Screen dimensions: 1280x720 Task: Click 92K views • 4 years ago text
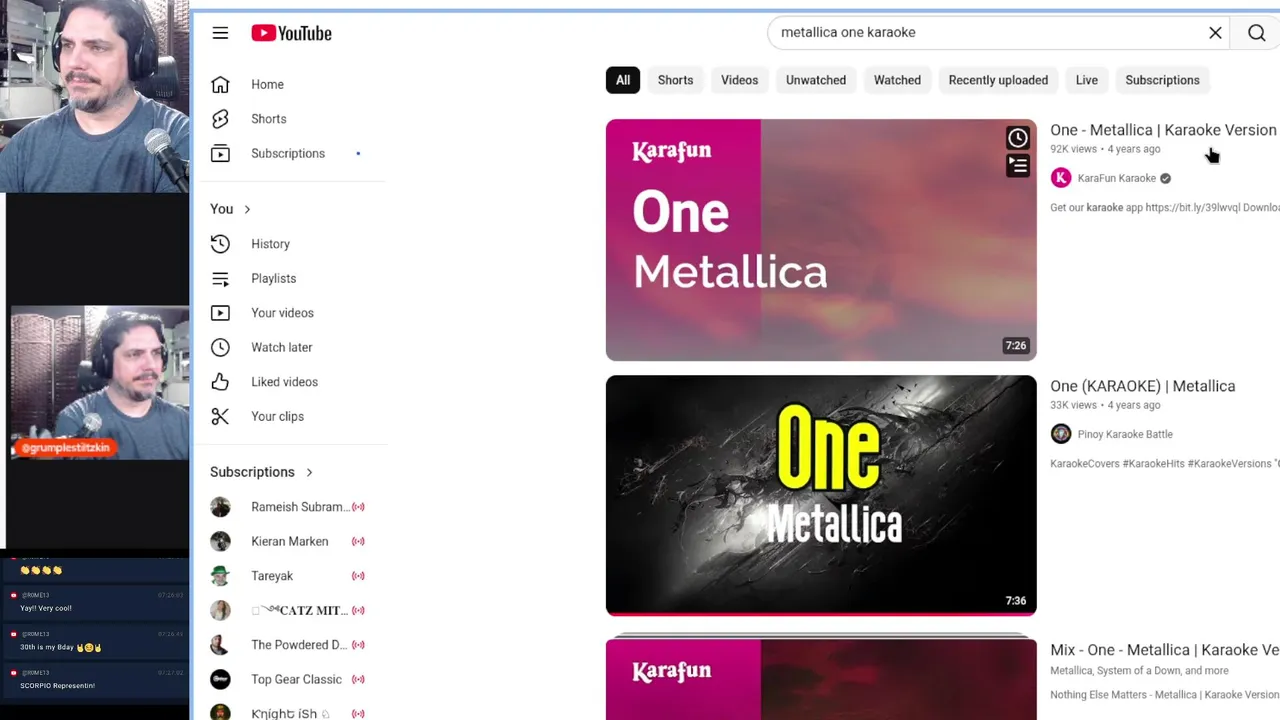pyautogui.click(x=1105, y=149)
